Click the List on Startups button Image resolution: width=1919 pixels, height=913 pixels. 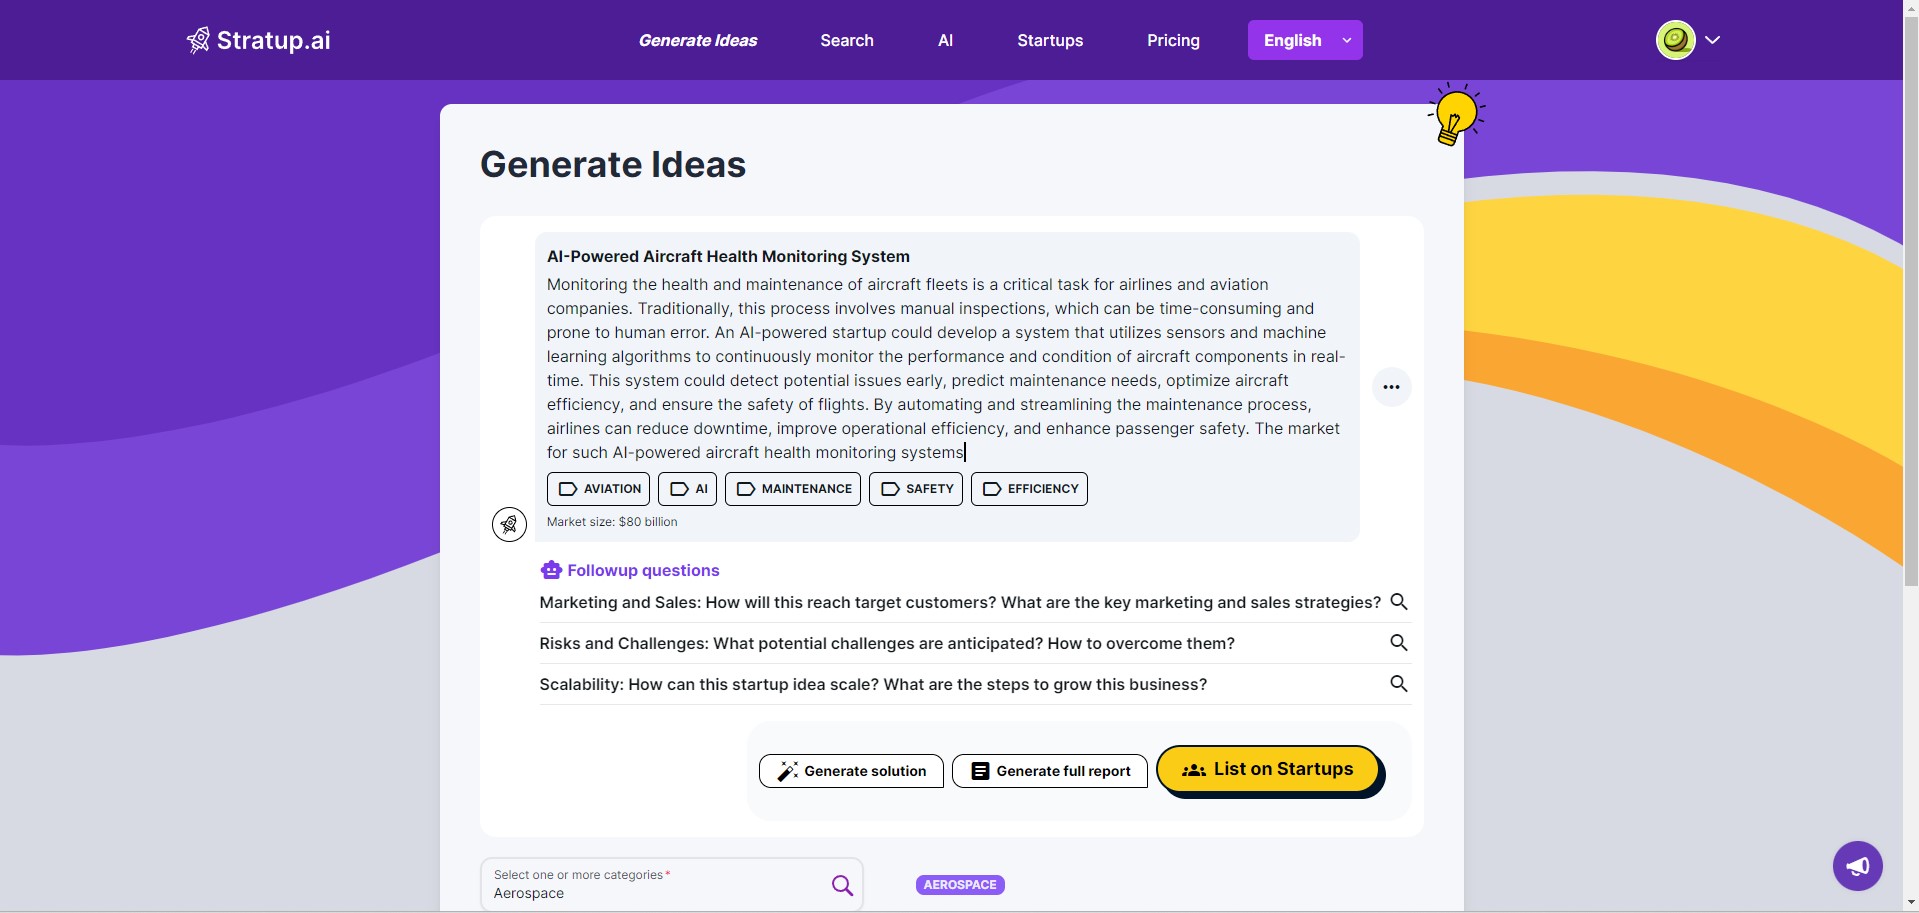[x=1268, y=769]
